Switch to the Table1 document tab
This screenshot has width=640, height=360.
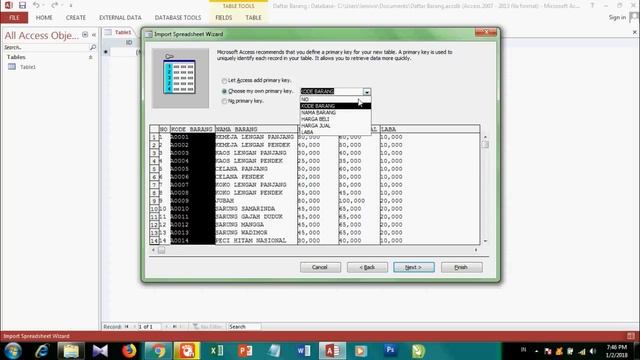coord(119,32)
